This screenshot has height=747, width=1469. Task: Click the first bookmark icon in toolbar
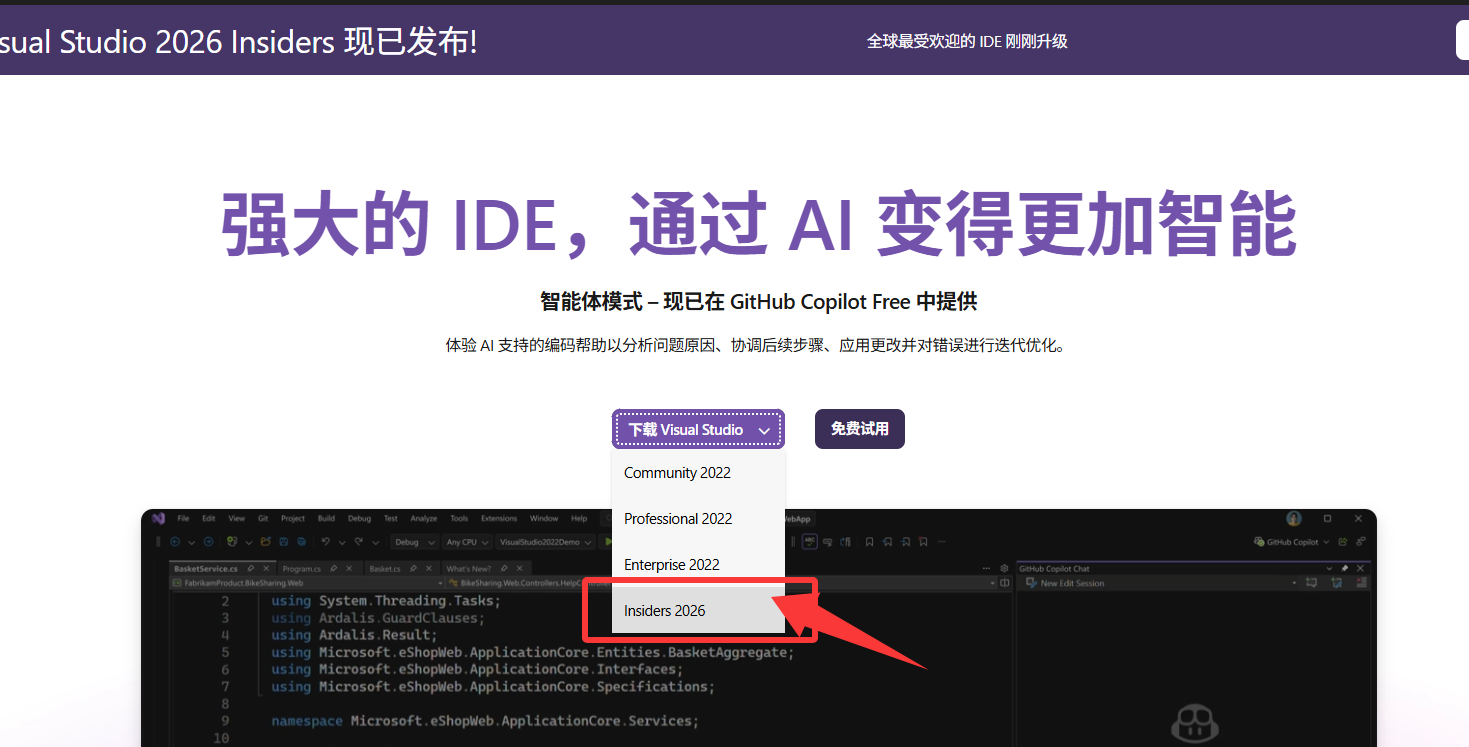click(869, 542)
